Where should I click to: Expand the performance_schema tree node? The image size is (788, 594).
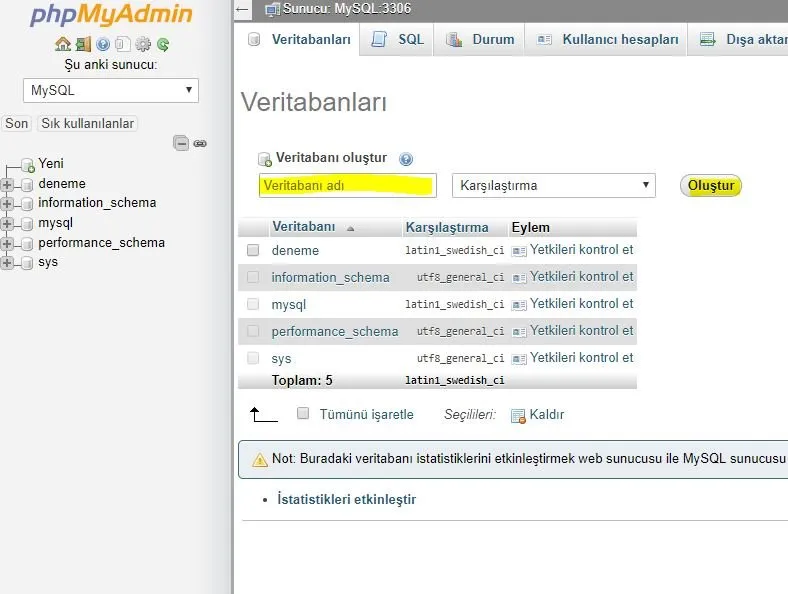click(x=7, y=243)
